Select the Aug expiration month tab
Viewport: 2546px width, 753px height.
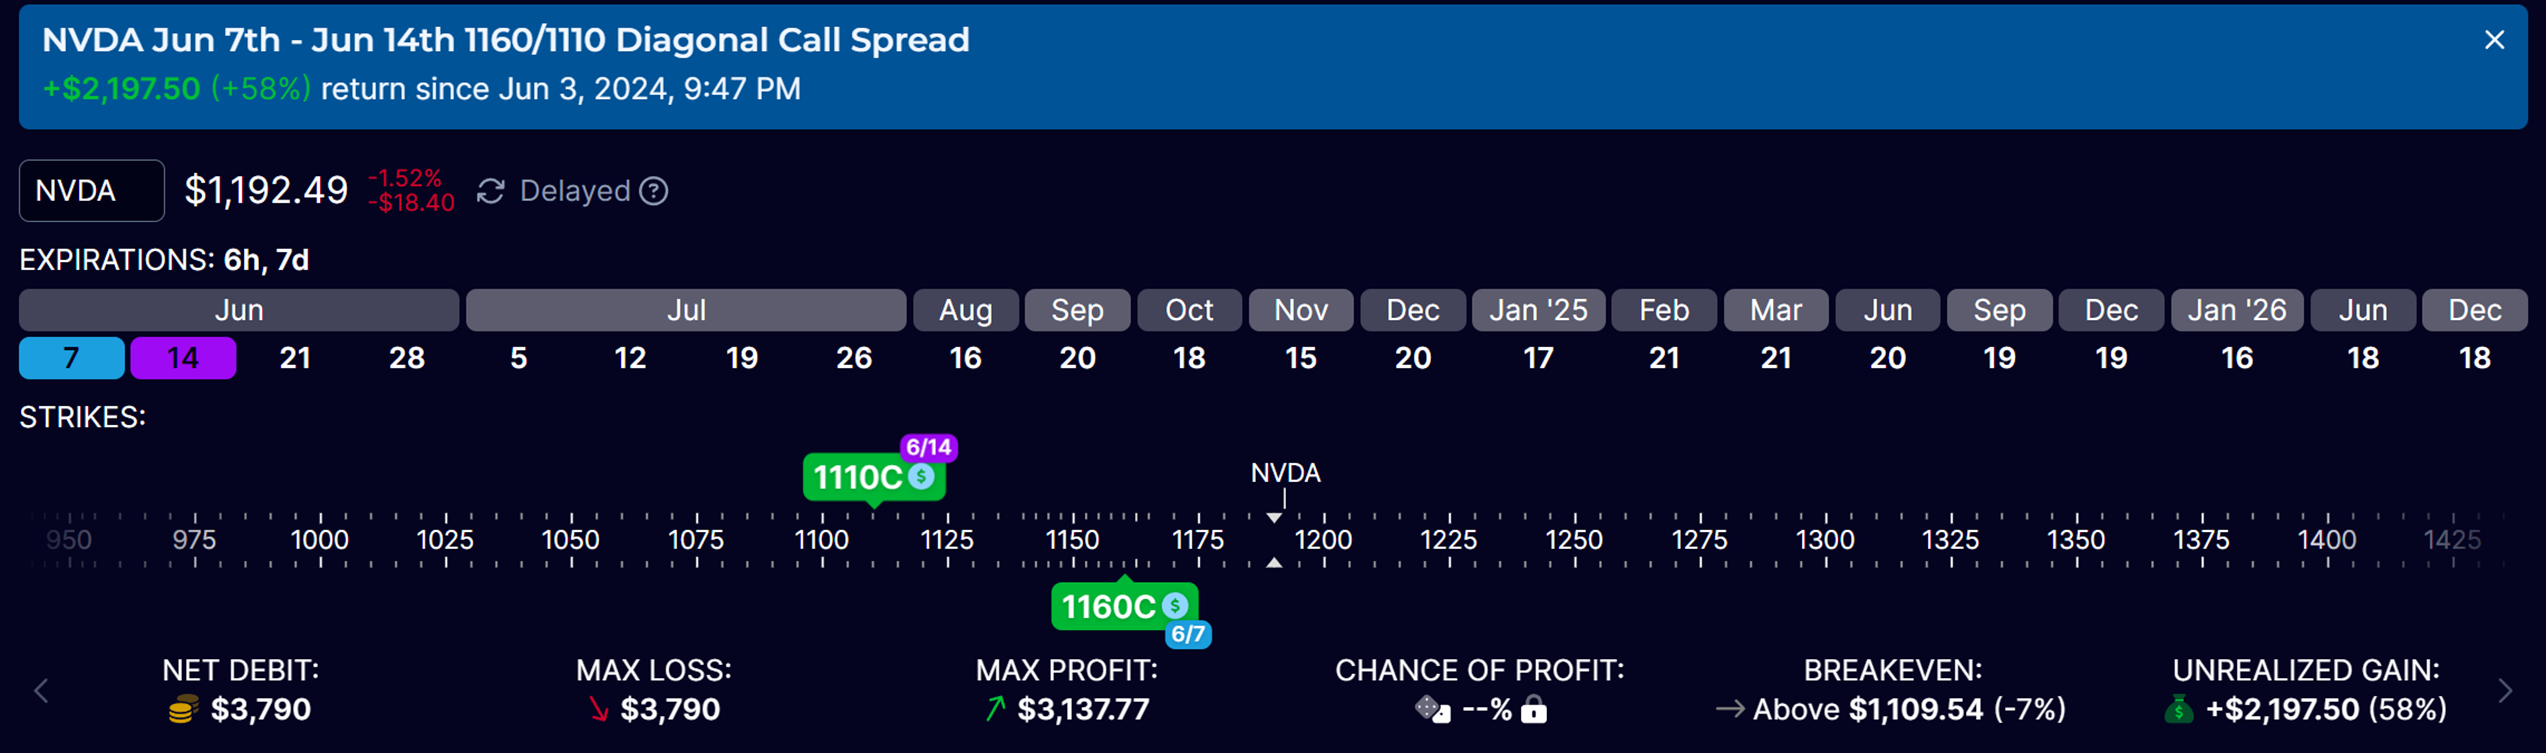[x=965, y=310]
